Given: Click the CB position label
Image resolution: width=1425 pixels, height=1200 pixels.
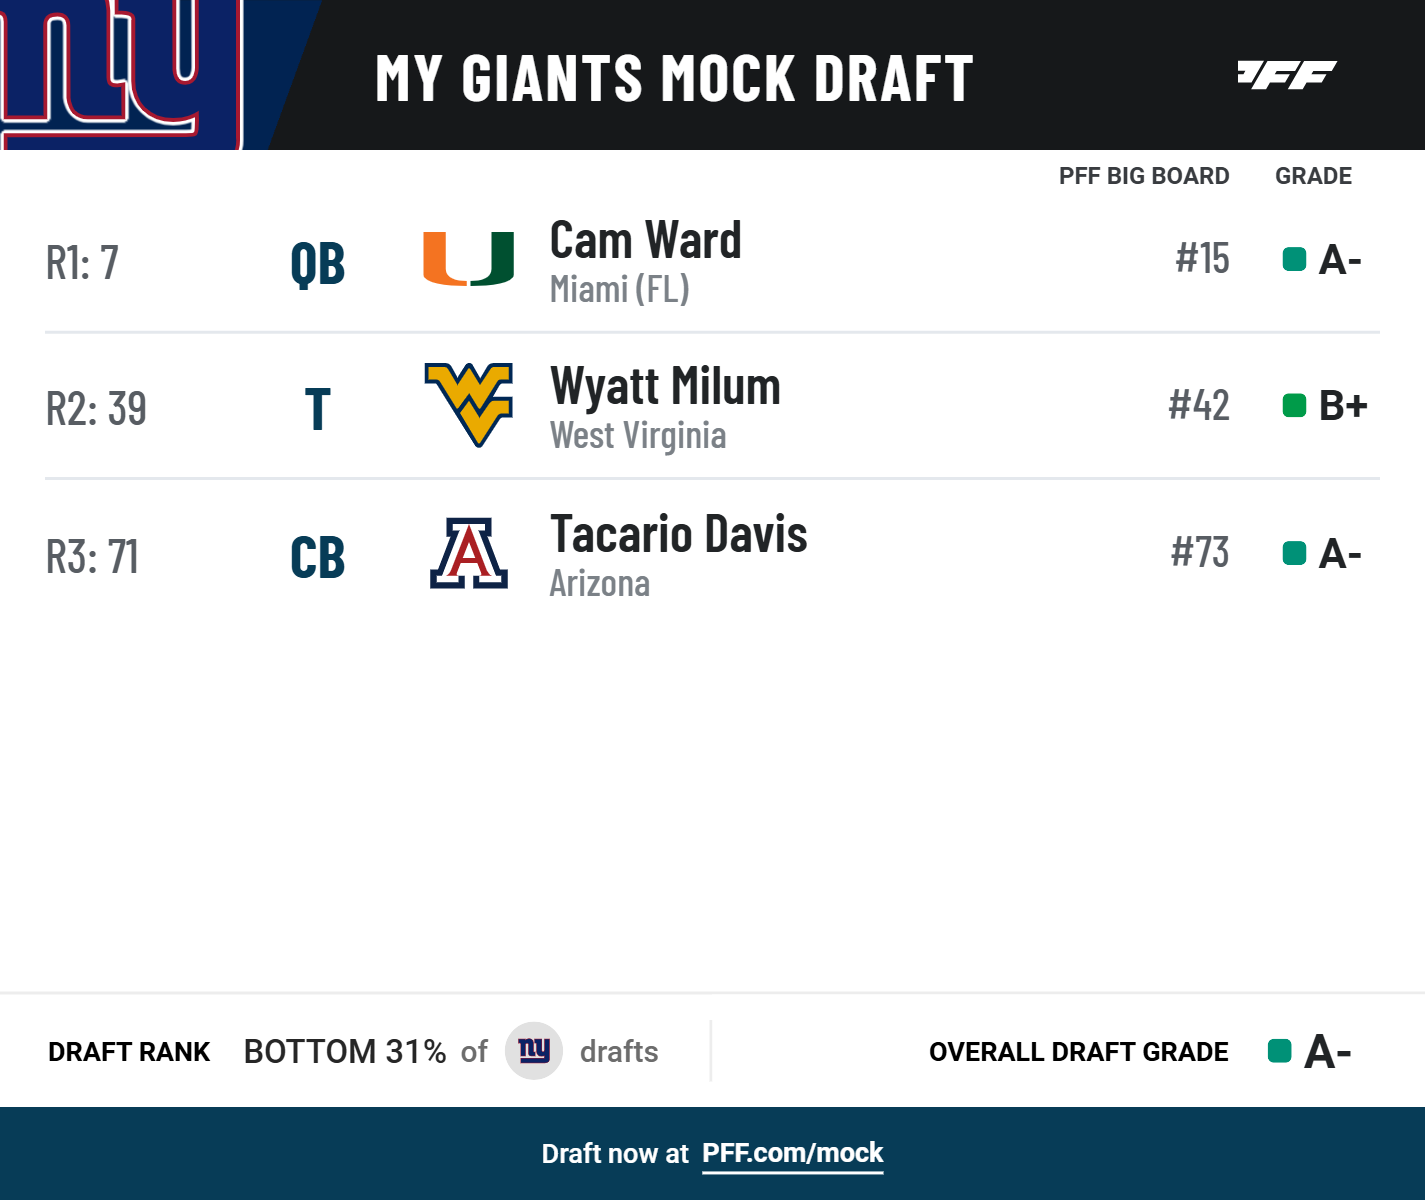Looking at the screenshot, I should [x=317, y=557].
